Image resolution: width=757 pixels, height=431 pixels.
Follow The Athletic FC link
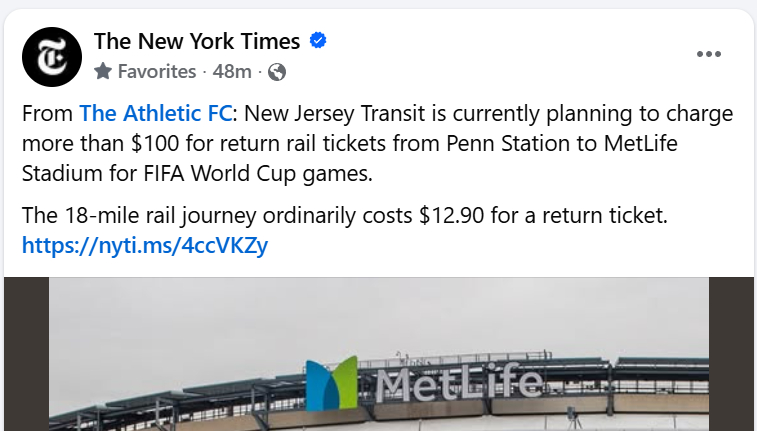155,113
